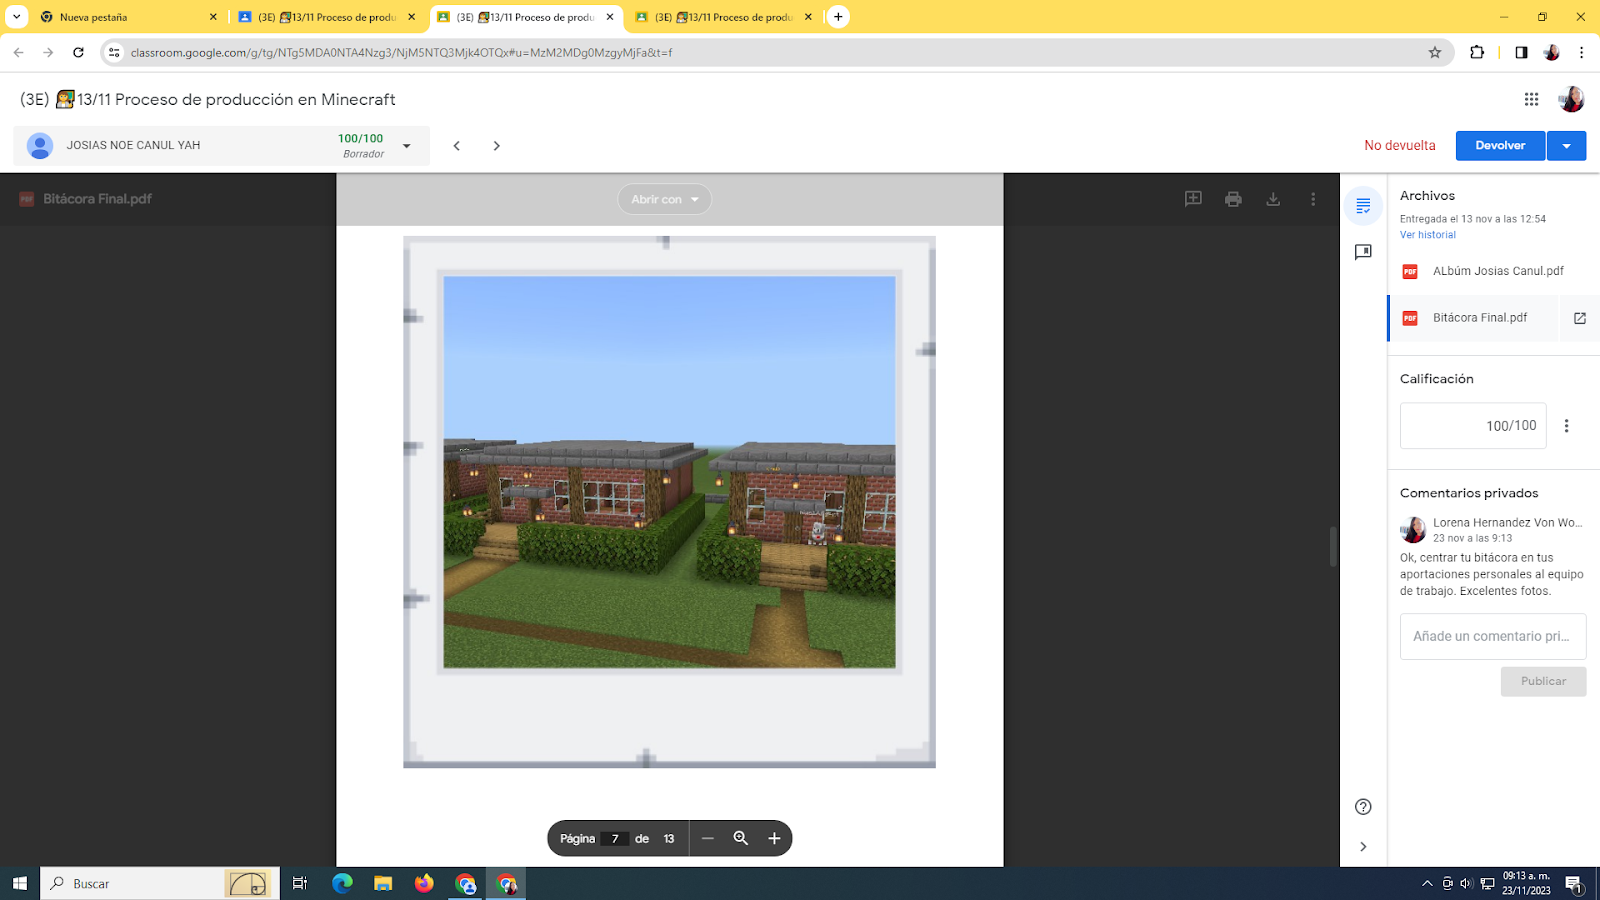This screenshot has width=1600, height=900.
Task: Switch to Nueva pestaña tab
Action: 128,17
